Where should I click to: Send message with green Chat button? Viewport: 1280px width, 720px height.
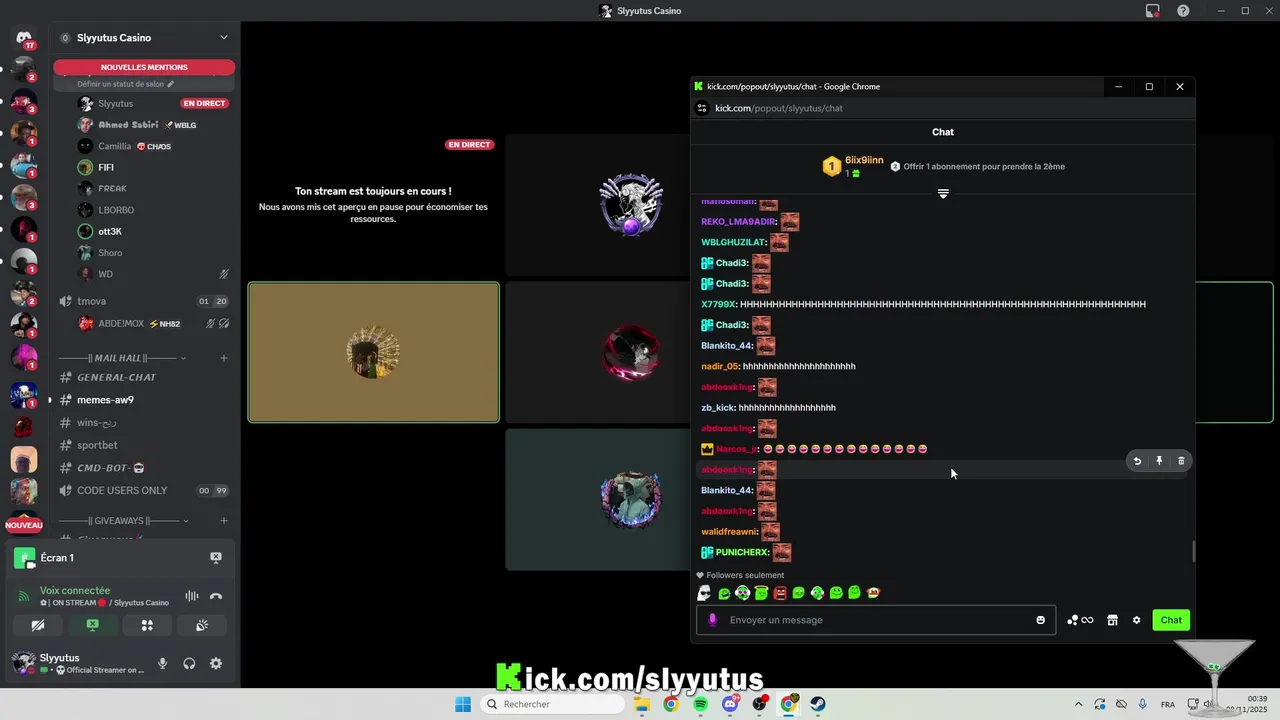pos(1171,620)
